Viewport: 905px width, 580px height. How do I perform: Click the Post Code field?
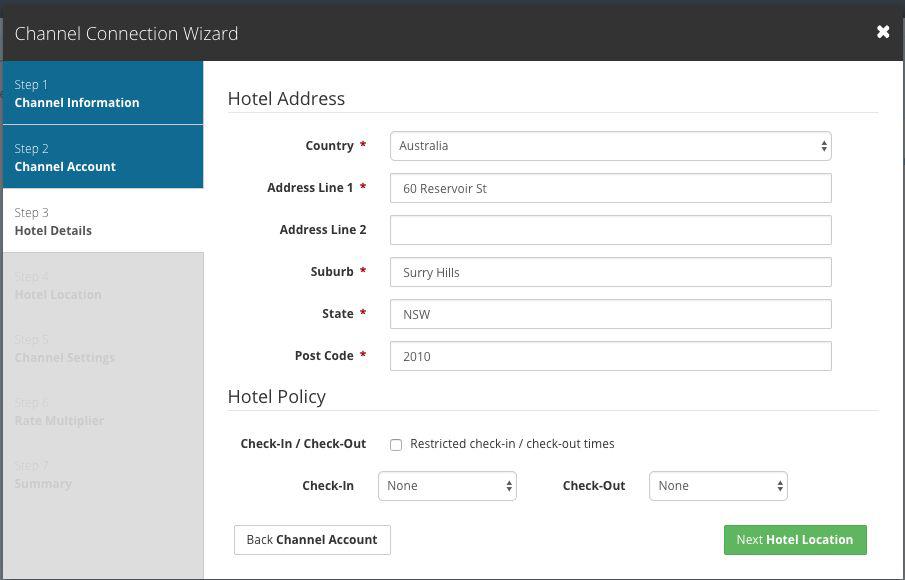click(610, 356)
